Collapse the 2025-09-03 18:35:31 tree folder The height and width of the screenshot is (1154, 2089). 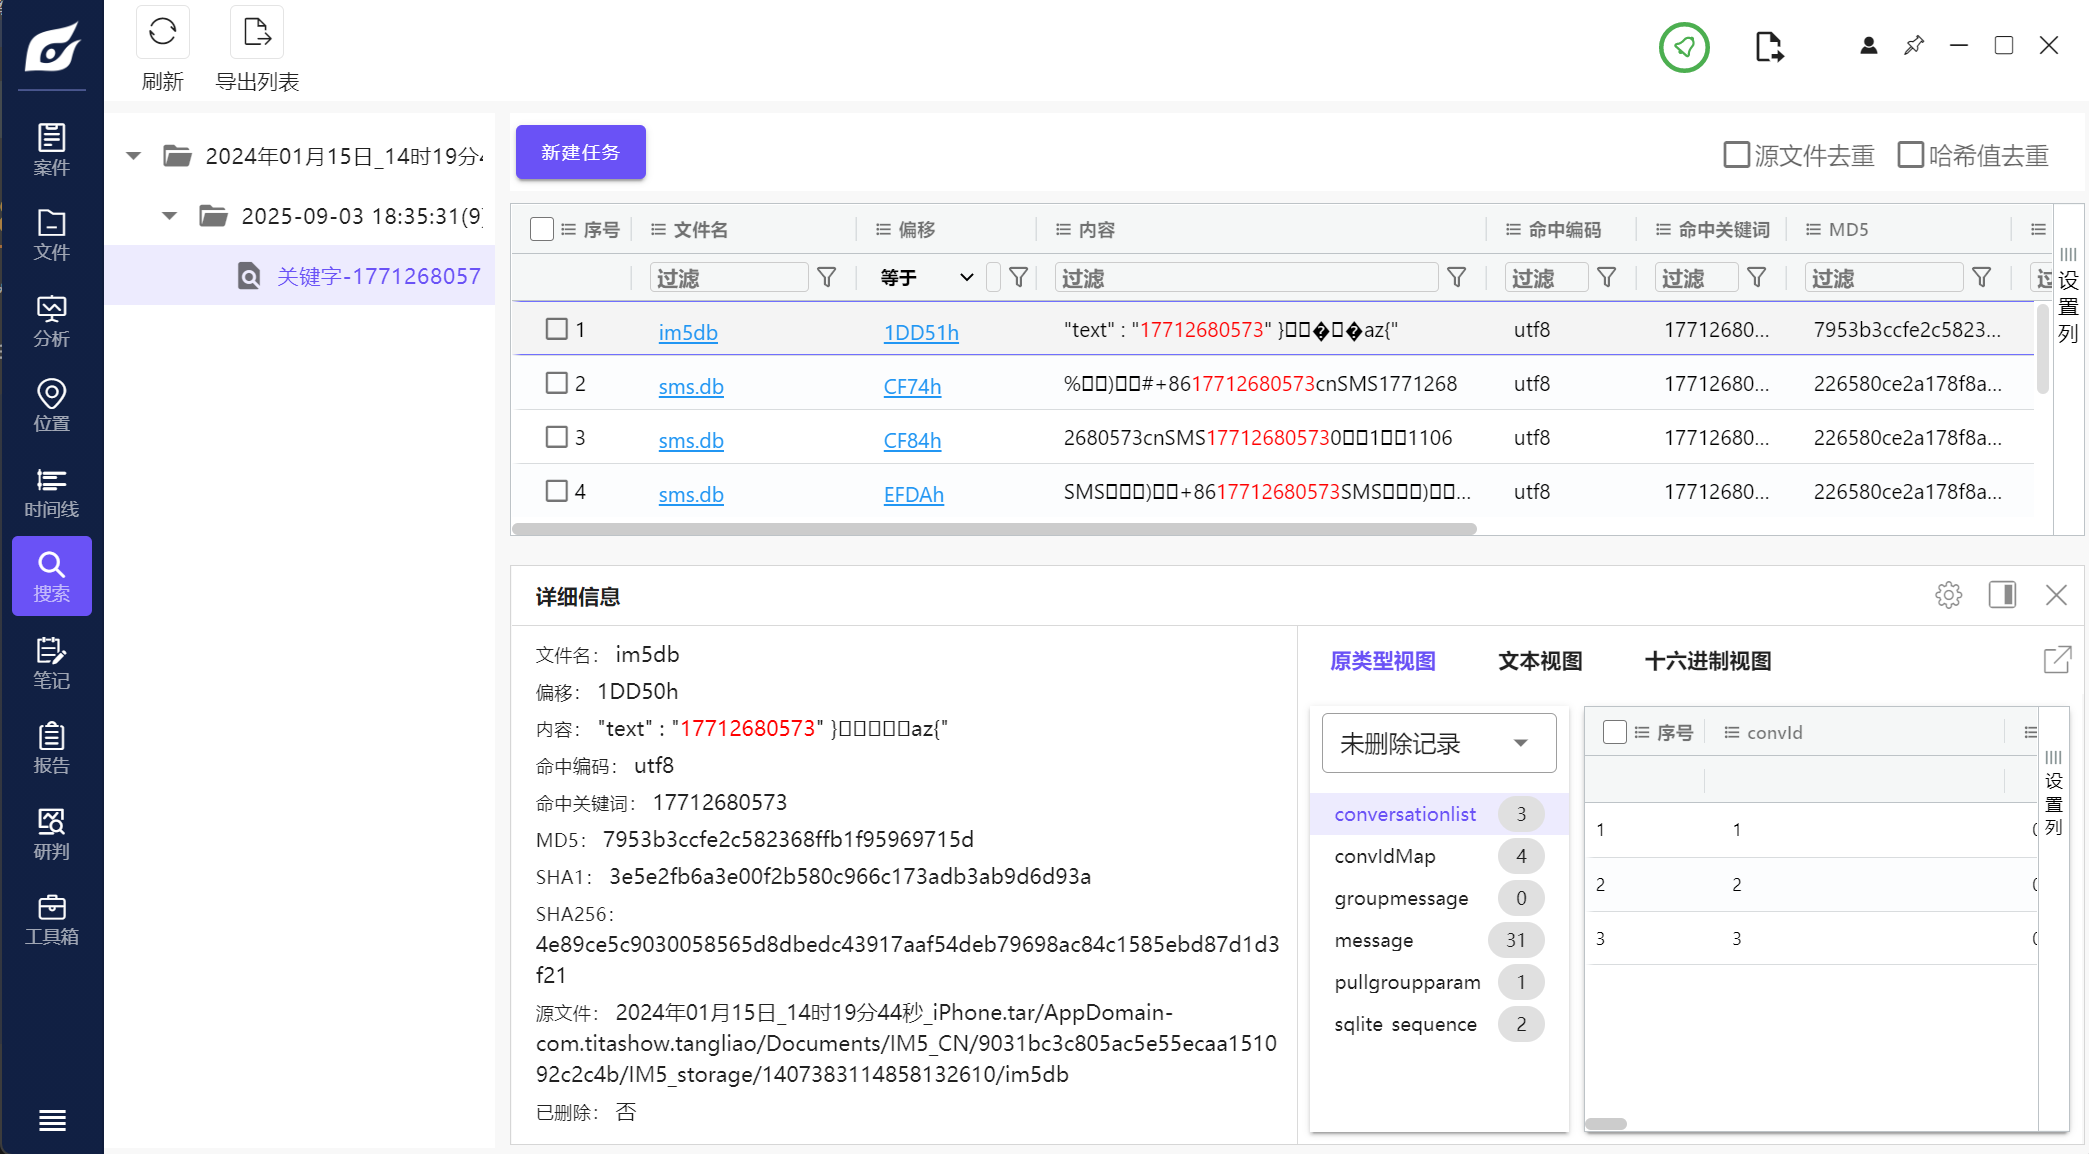[x=170, y=216]
